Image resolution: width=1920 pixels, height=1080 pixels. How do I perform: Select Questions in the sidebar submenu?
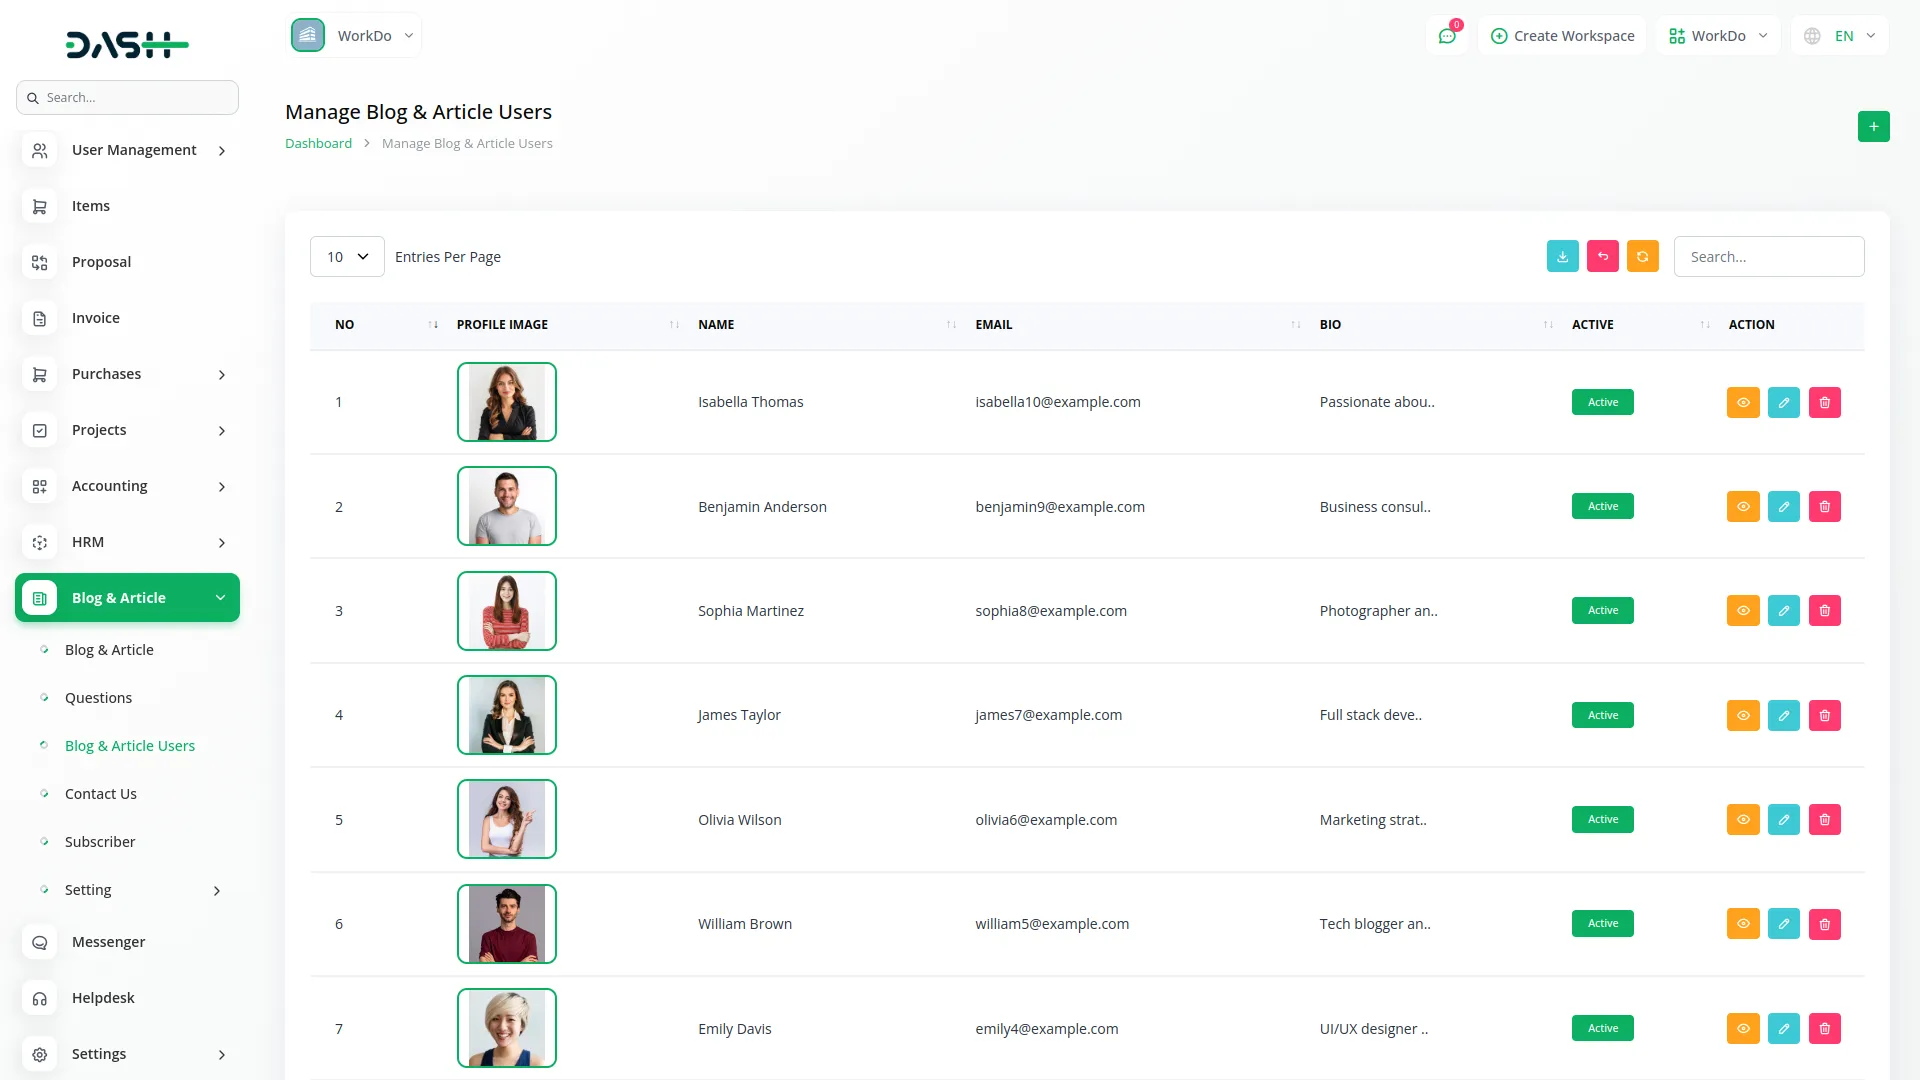98,698
